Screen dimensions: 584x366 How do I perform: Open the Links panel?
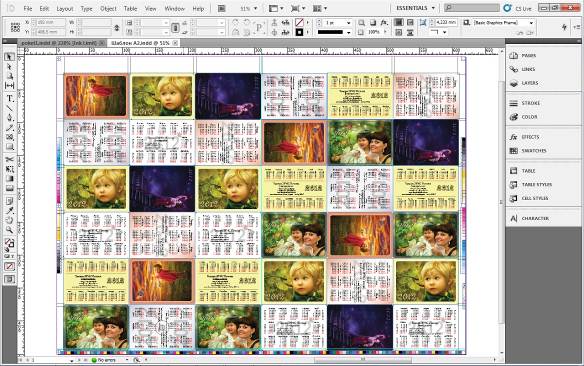[x=528, y=69]
